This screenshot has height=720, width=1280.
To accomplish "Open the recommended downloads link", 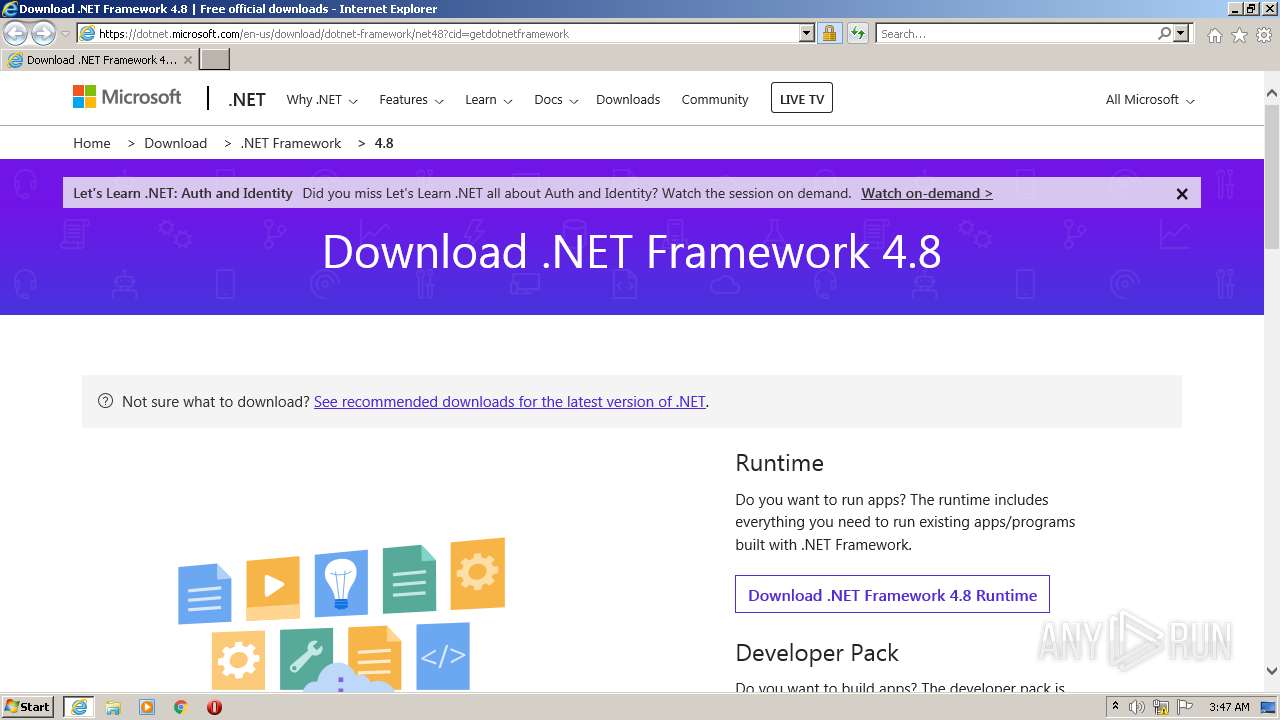I will 510,402.
